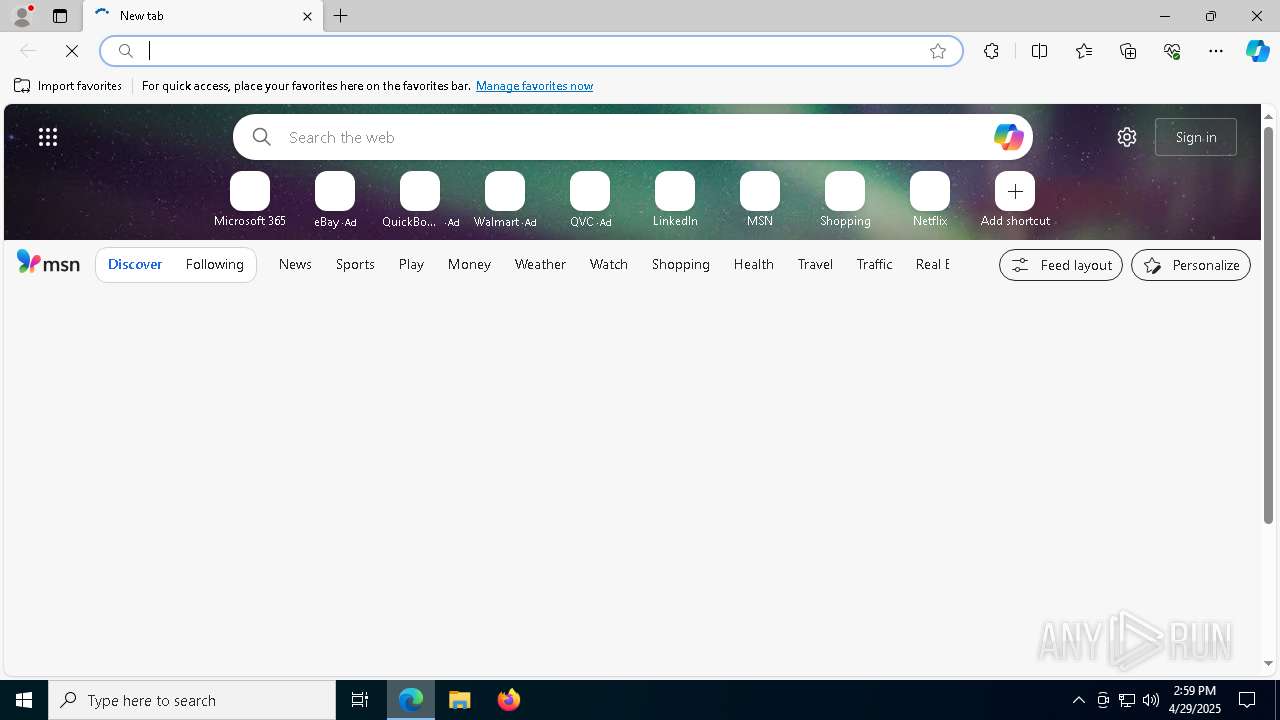Click the Sign in button
Screen dimensions: 1280x720
point(1196,137)
